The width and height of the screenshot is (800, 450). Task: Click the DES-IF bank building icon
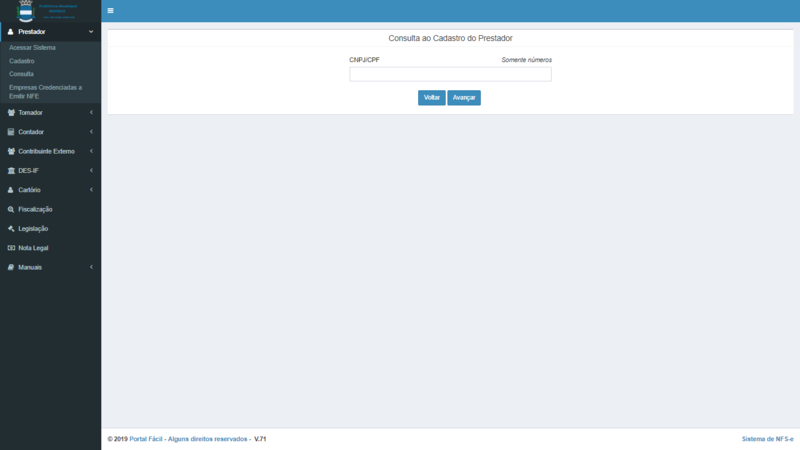point(11,171)
